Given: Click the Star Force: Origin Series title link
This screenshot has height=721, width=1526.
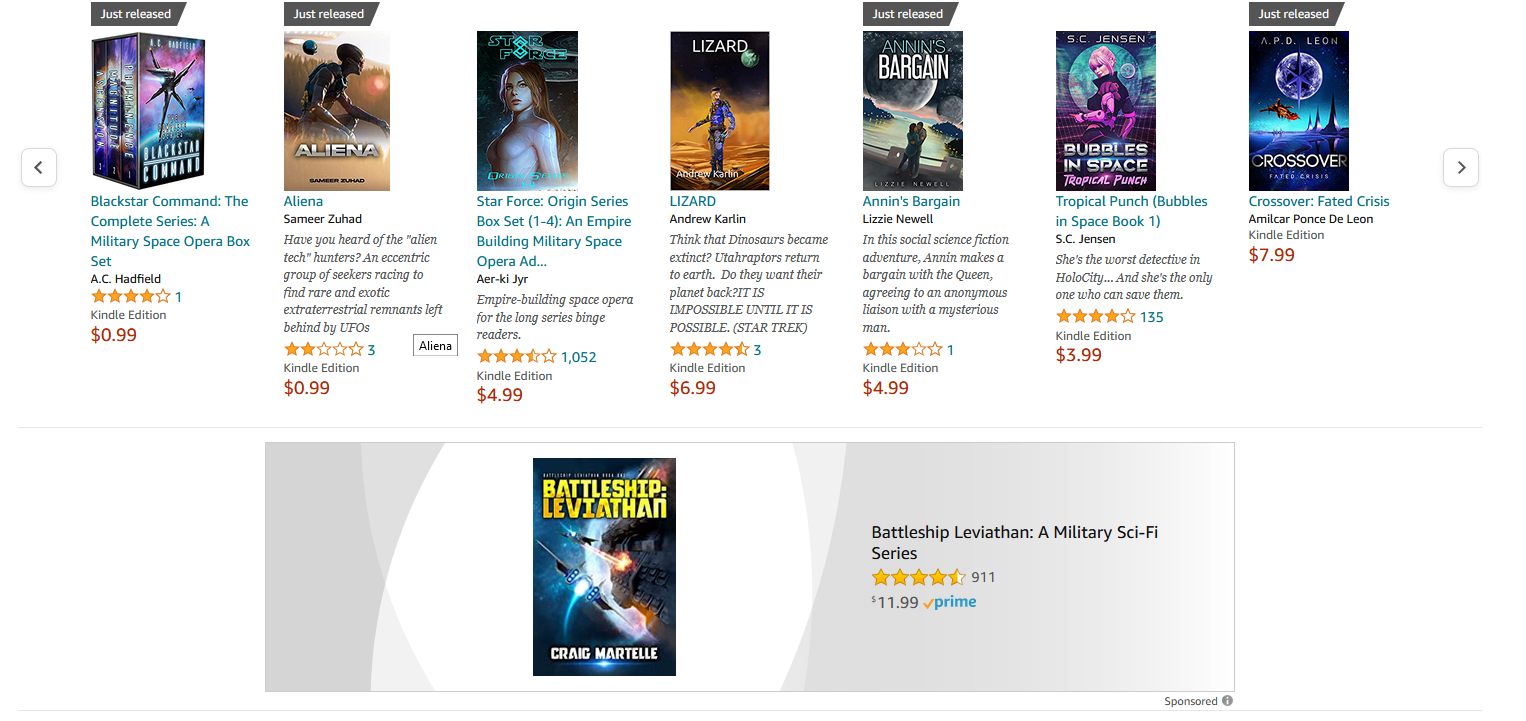Looking at the screenshot, I should 554,231.
